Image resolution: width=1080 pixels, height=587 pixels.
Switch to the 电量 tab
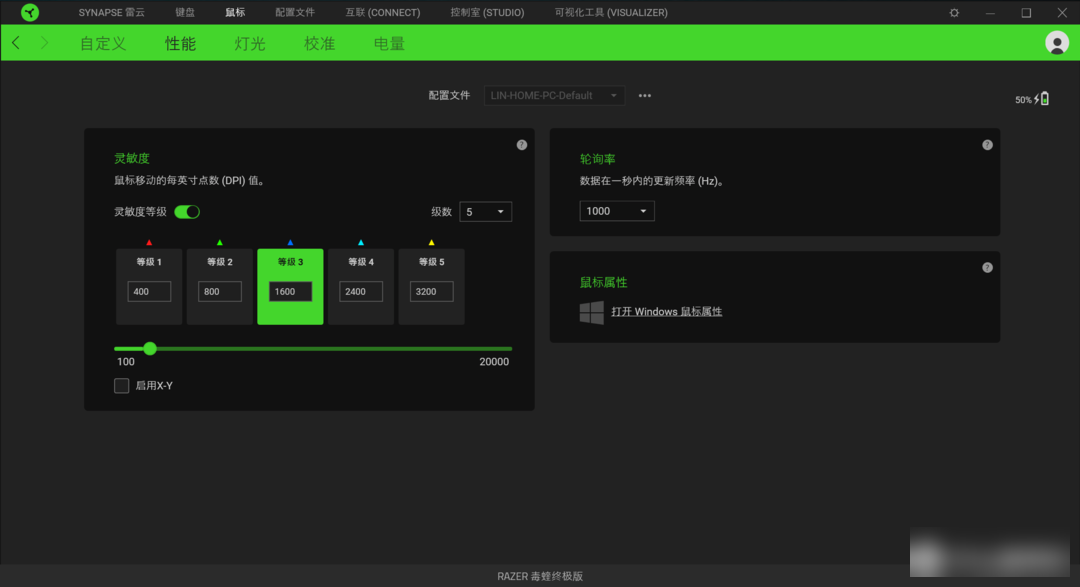(389, 43)
